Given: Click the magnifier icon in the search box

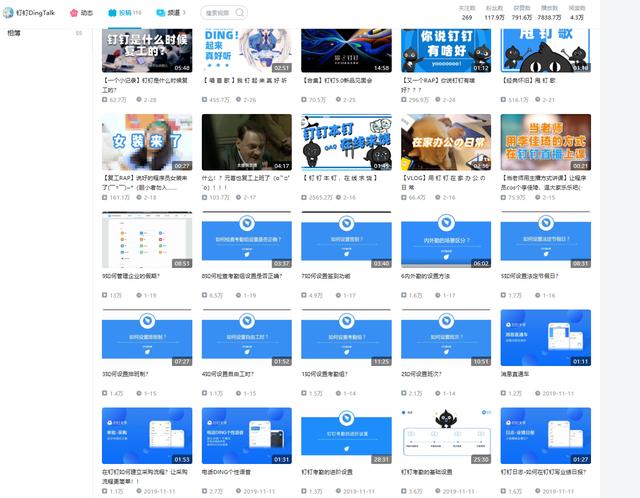Looking at the screenshot, I should (240, 13).
